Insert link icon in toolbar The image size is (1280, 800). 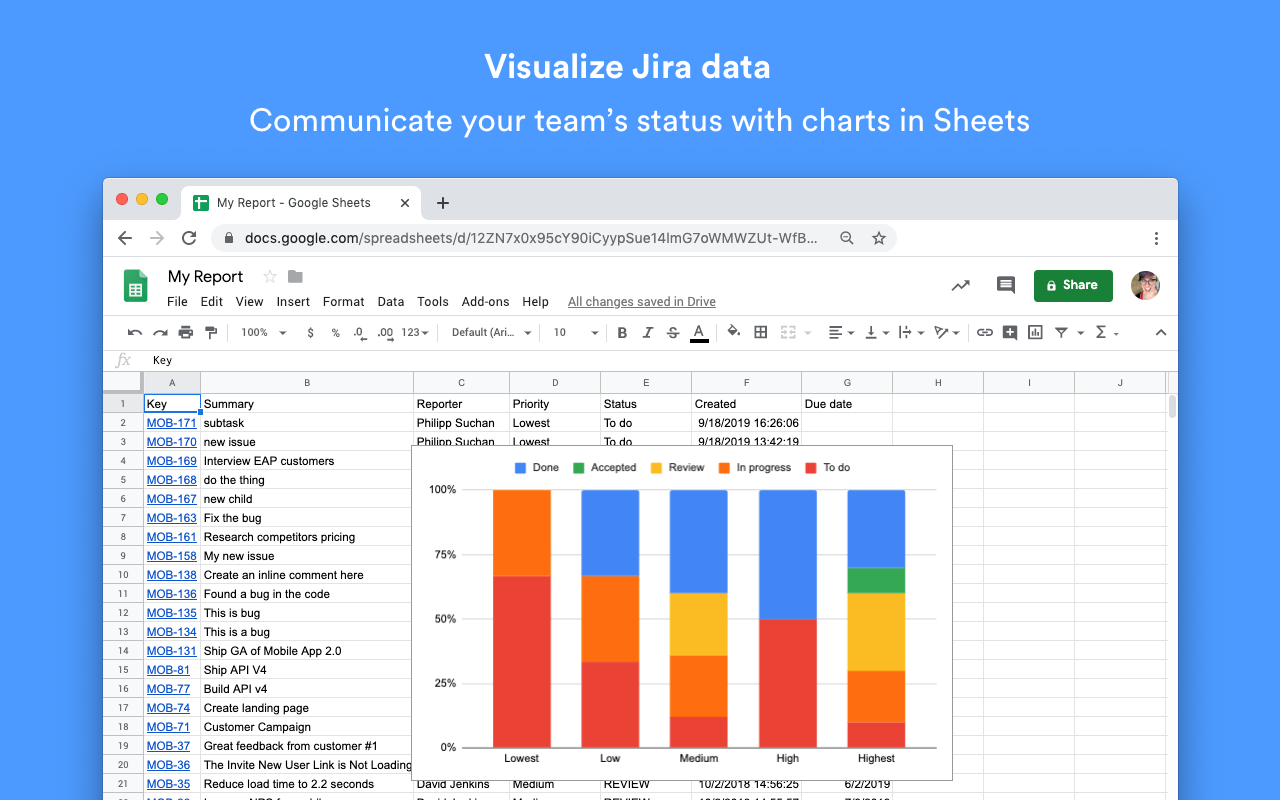985,333
